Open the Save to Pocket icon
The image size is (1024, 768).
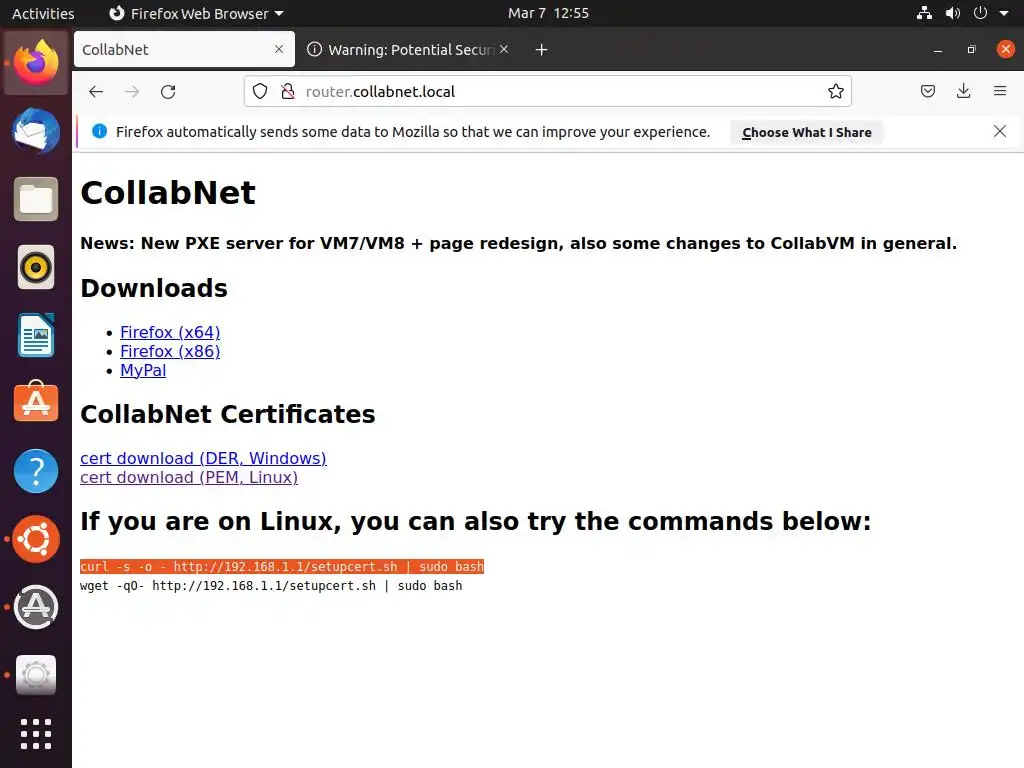(x=927, y=91)
